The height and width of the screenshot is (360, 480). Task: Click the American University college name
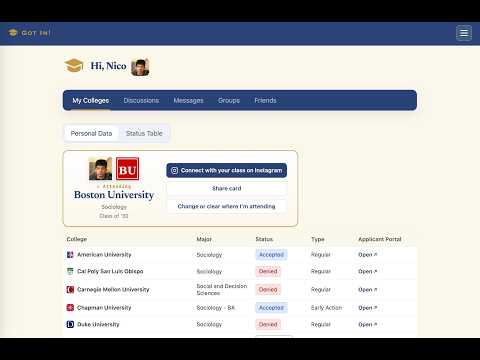tap(104, 255)
